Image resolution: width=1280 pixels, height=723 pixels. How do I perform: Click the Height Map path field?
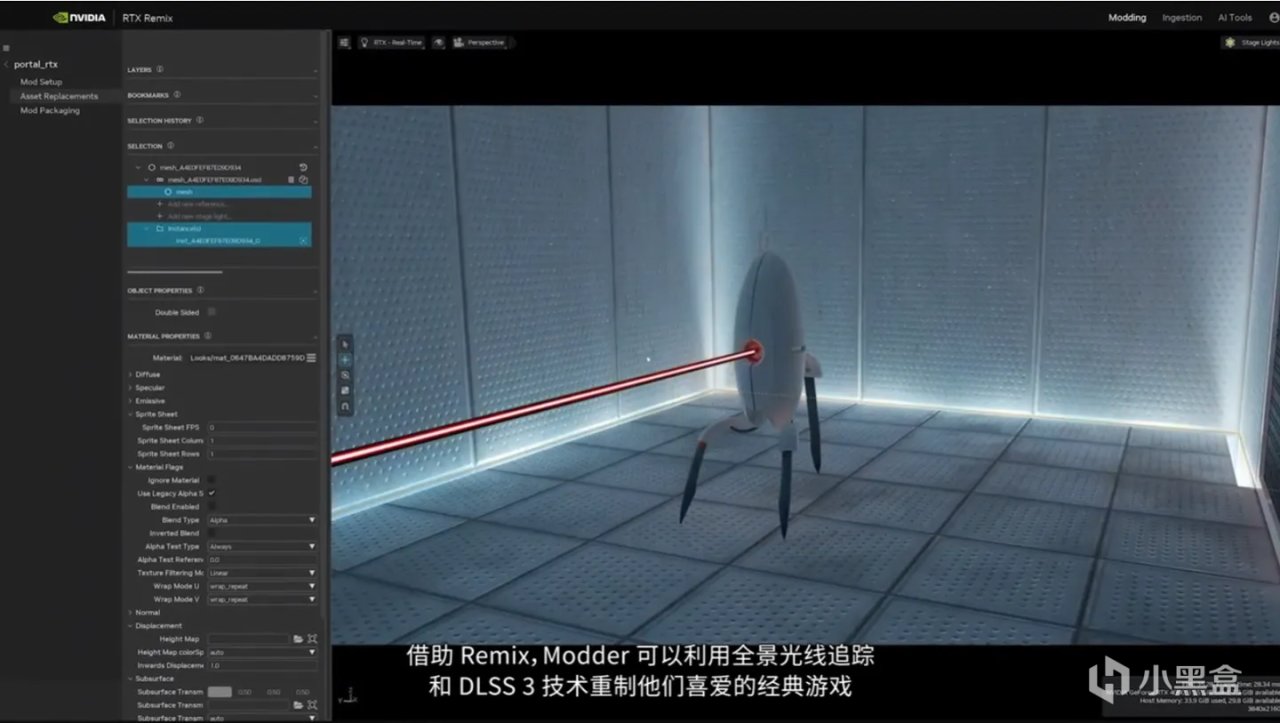click(x=248, y=638)
